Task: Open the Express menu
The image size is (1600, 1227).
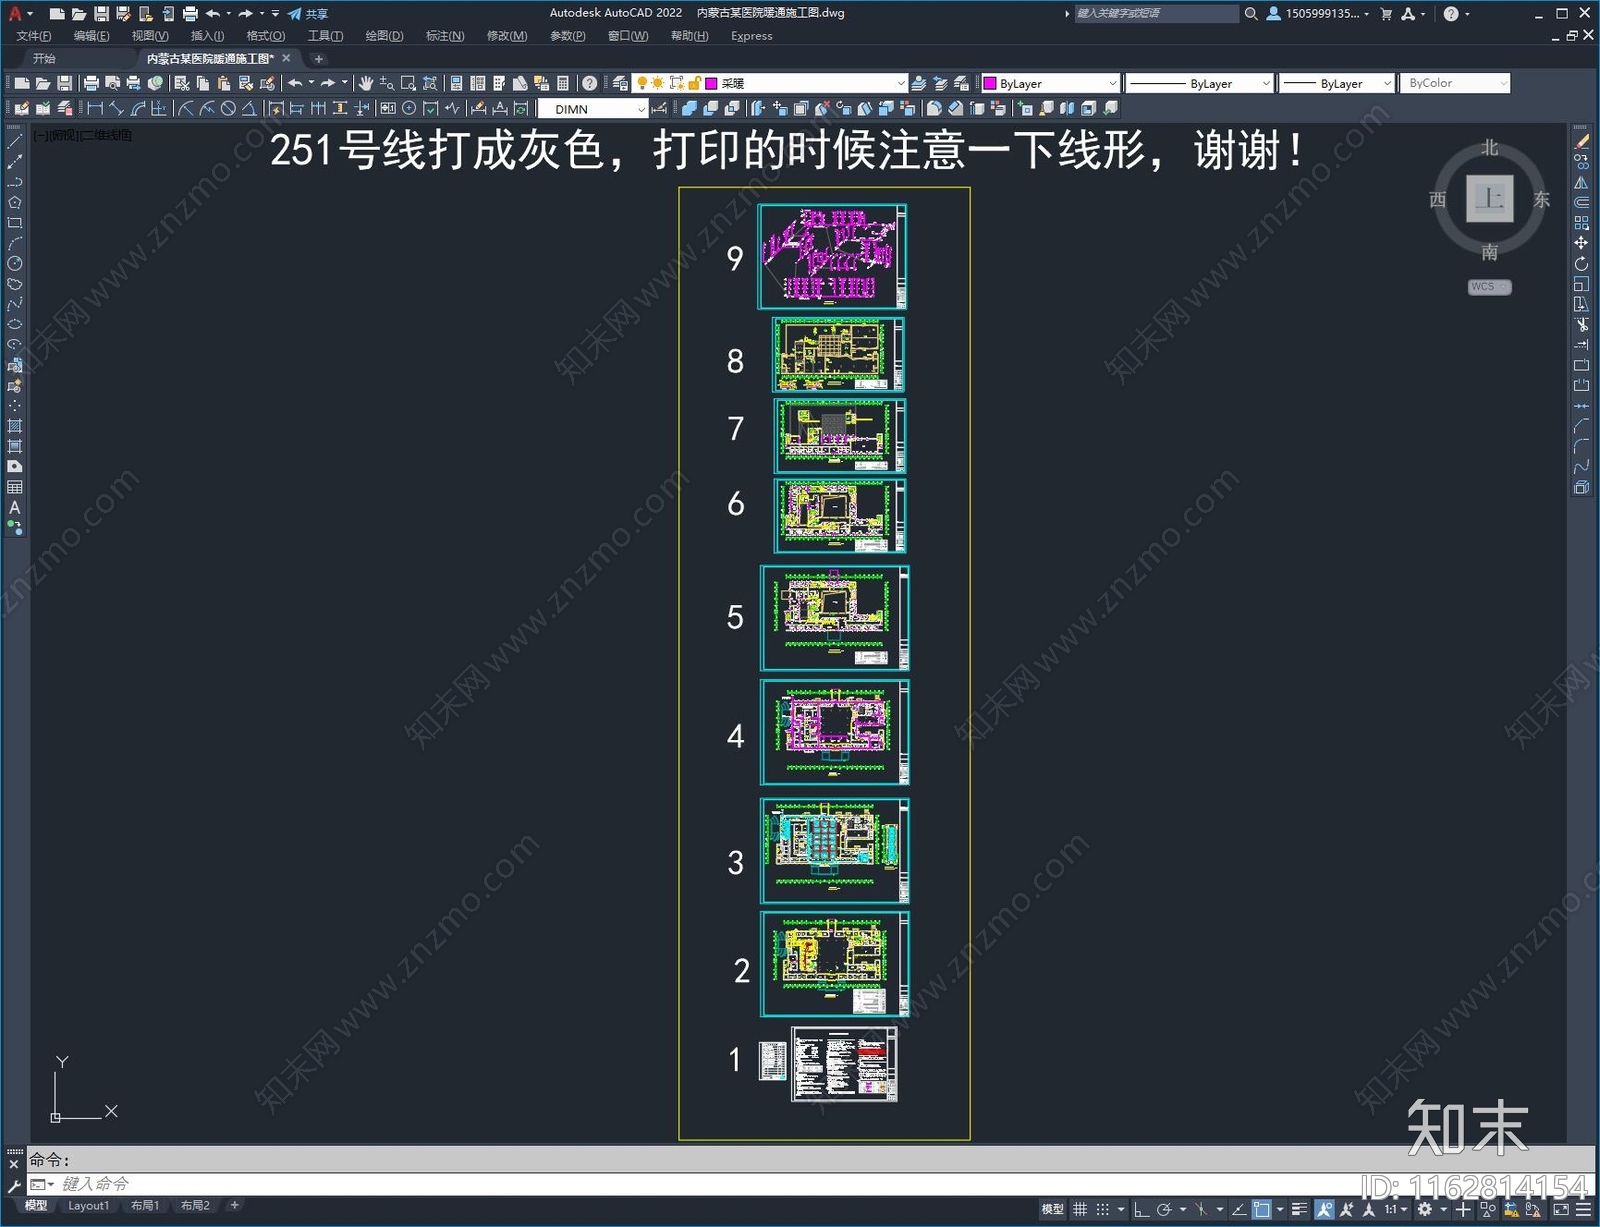Action: [x=751, y=36]
